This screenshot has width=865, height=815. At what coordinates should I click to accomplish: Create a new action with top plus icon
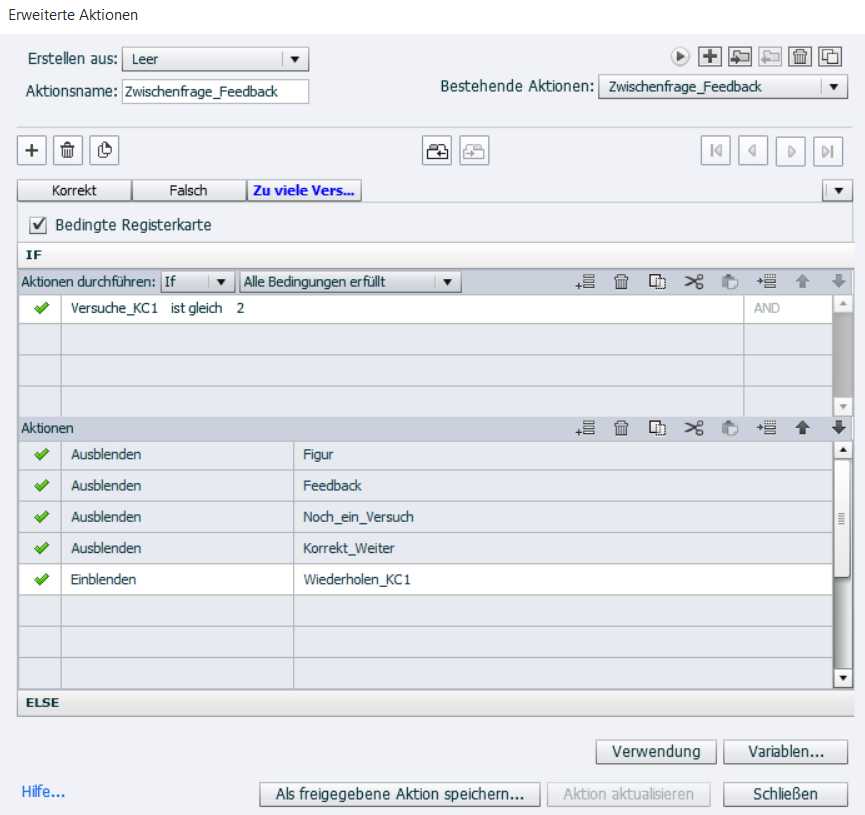pyautogui.click(x=710, y=57)
